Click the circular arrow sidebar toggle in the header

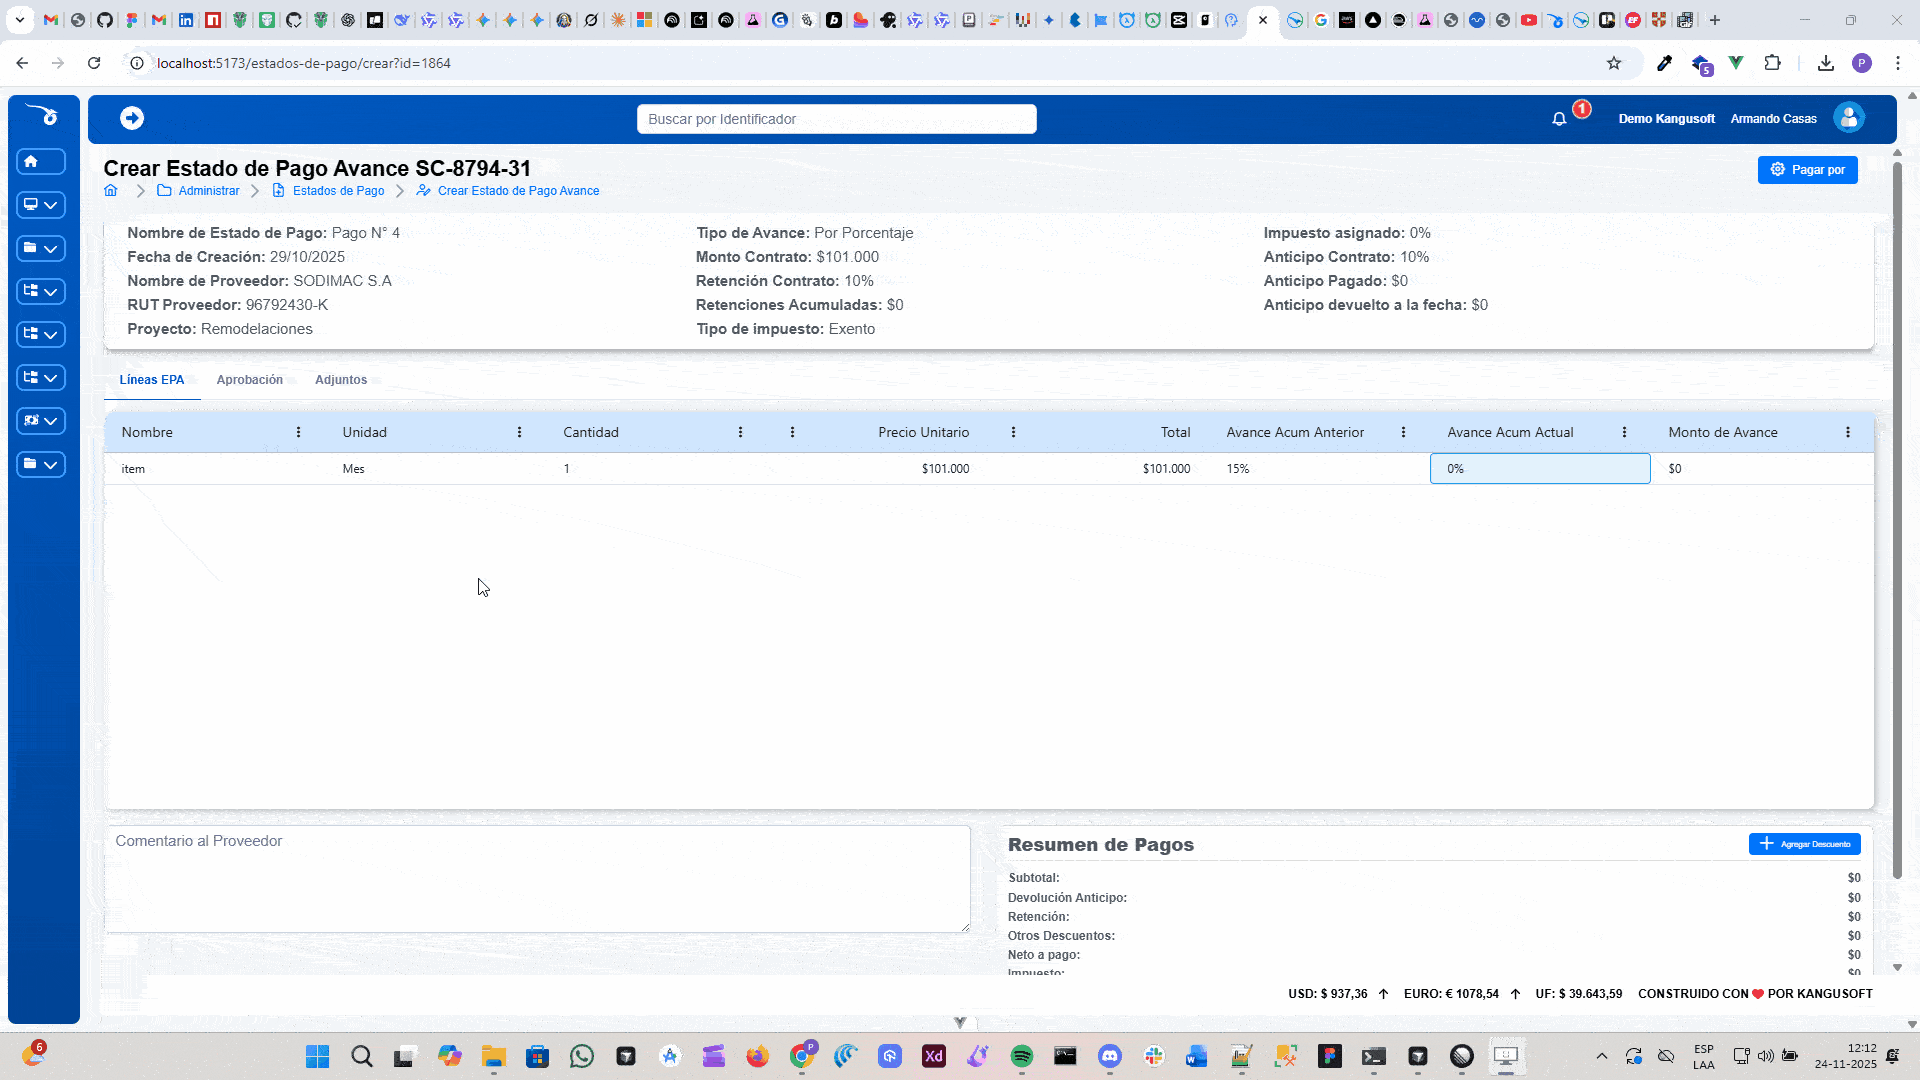pos(132,118)
